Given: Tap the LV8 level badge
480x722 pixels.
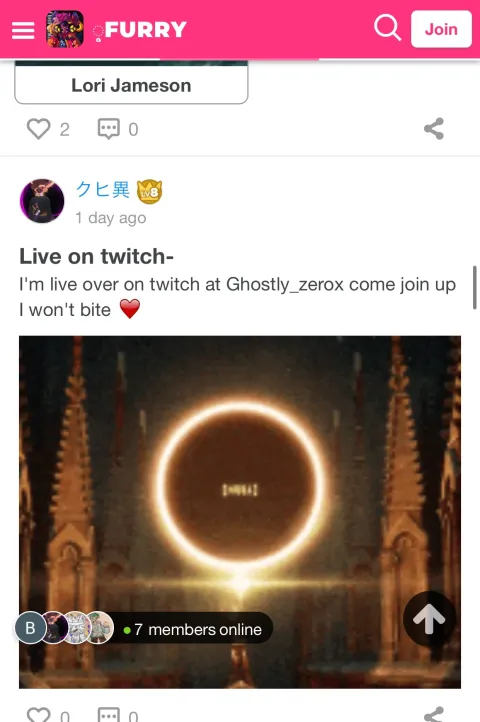Looking at the screenshot, I should pos(149,192).
